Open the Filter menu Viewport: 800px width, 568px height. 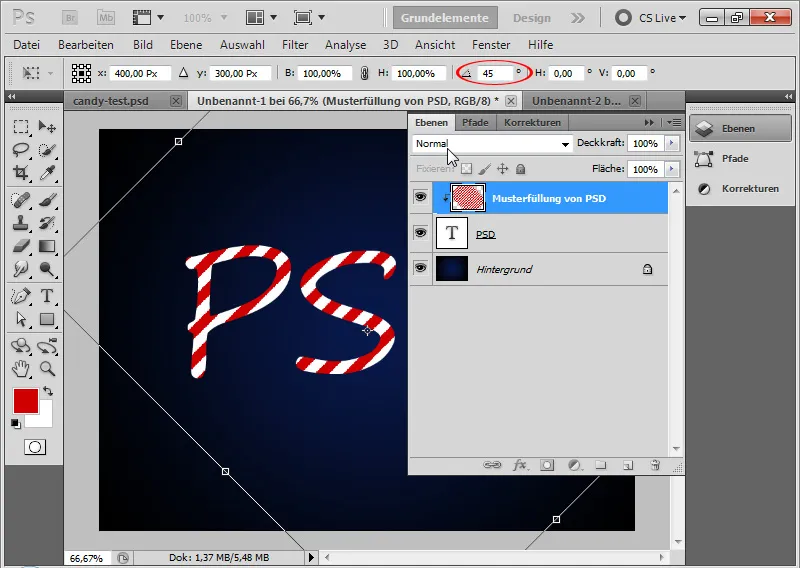point(295,45)
